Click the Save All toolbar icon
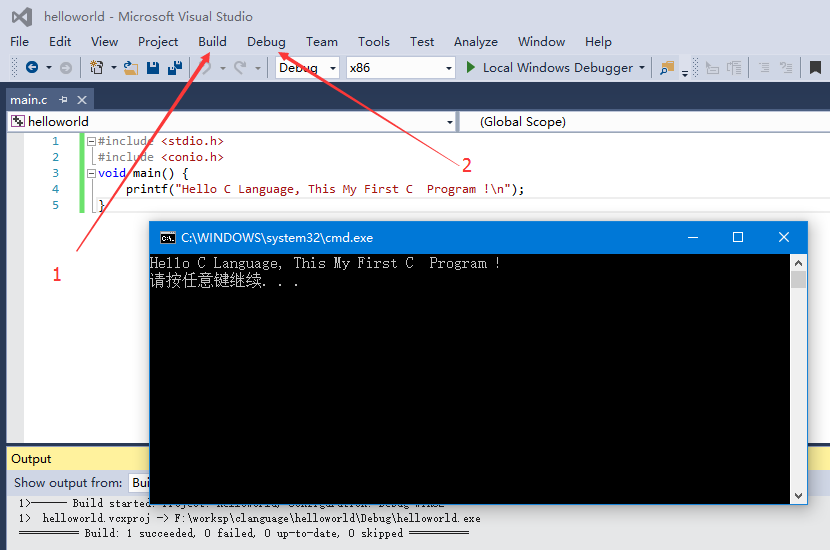This screenshot has height=550, width=830. pyautogui.click(x=175, y=68)
